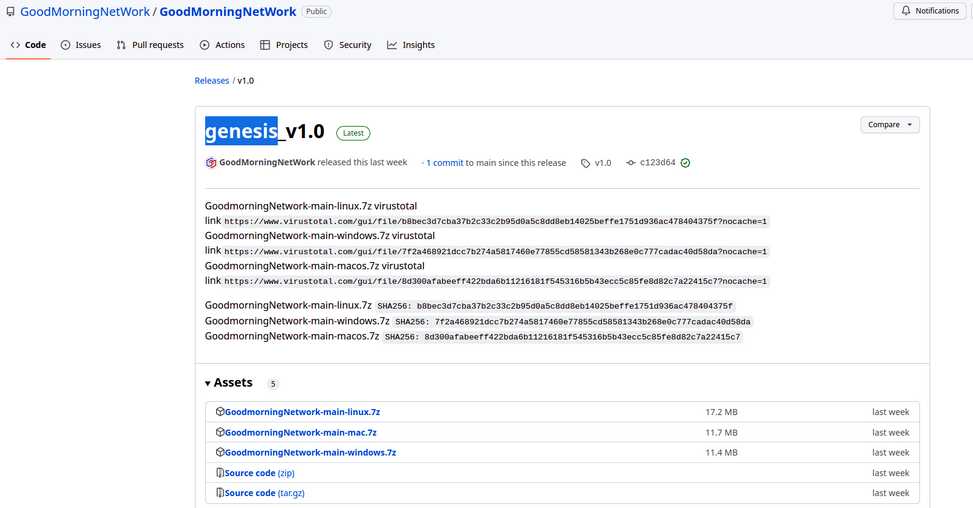Click "last week" on the Source code (zip) row
The image size is (973, 508).
[890, 473]
